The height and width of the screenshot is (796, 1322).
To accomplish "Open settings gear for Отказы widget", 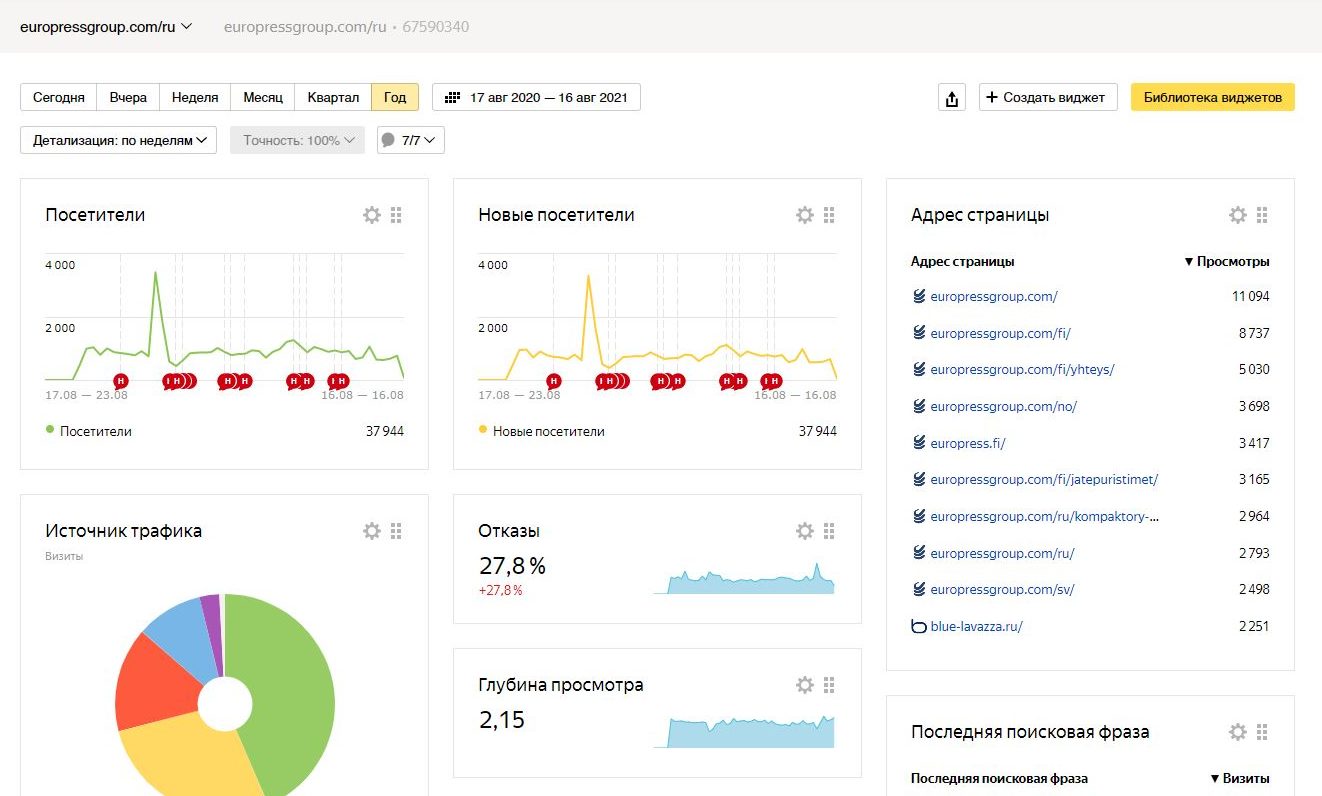I will click(805, 531).
